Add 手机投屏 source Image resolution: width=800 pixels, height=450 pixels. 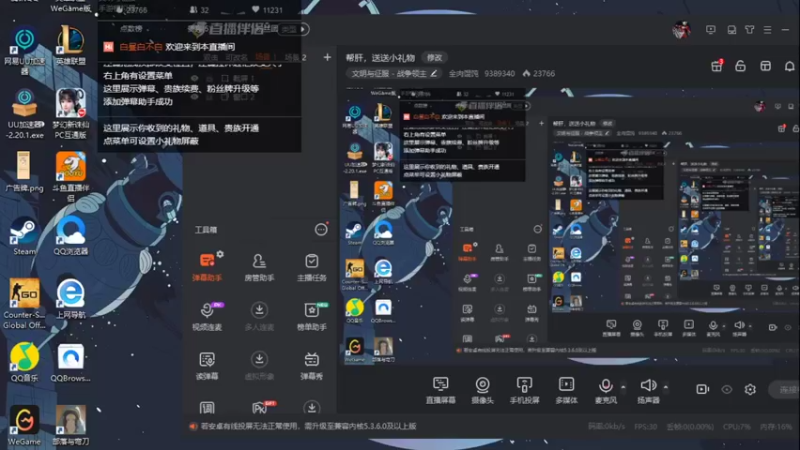click(524, 390)
